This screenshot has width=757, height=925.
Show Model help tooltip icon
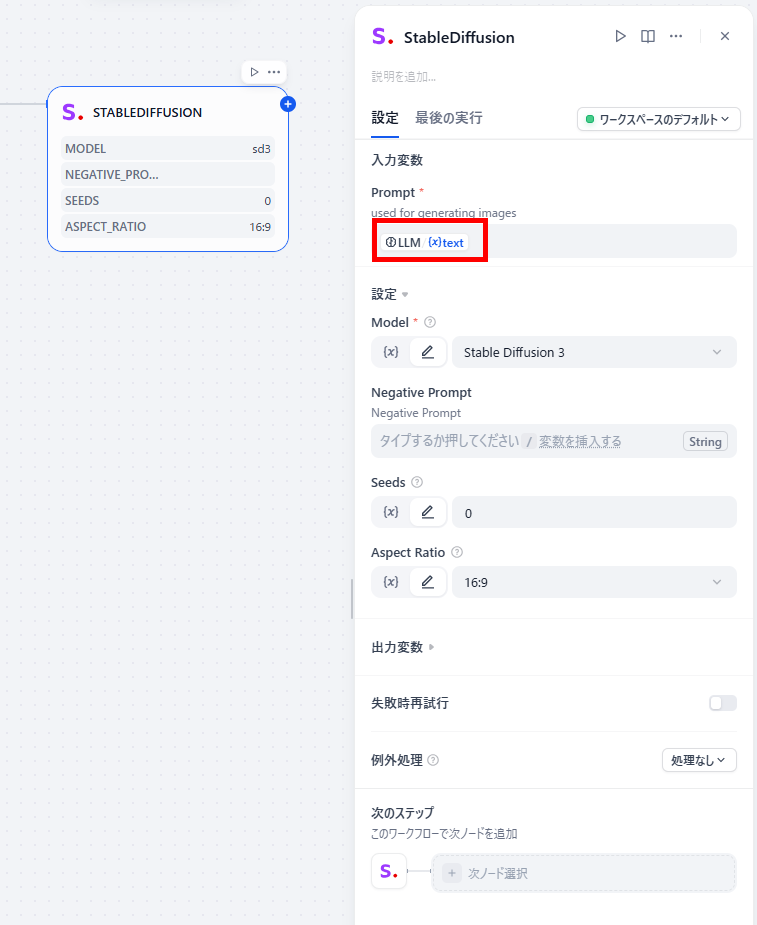tap(430, 322)
